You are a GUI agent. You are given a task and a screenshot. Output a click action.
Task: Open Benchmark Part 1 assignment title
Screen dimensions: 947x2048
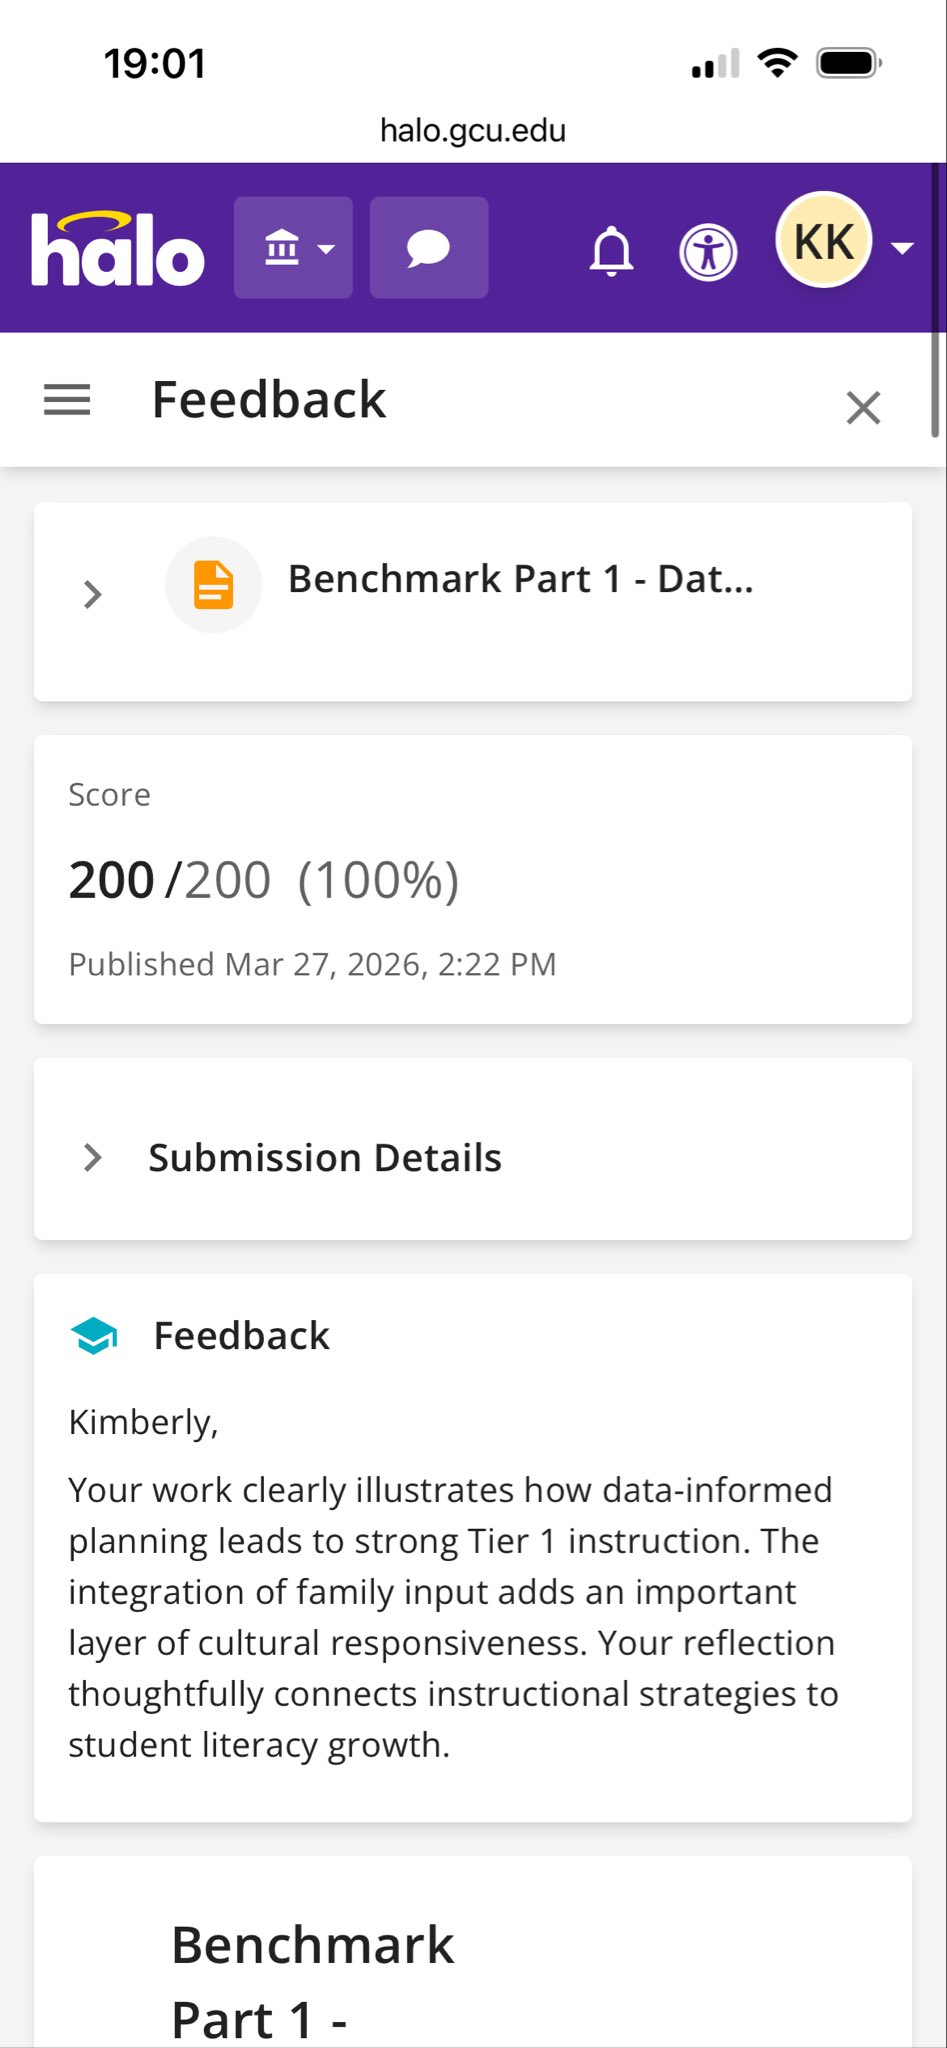[520, 579]
